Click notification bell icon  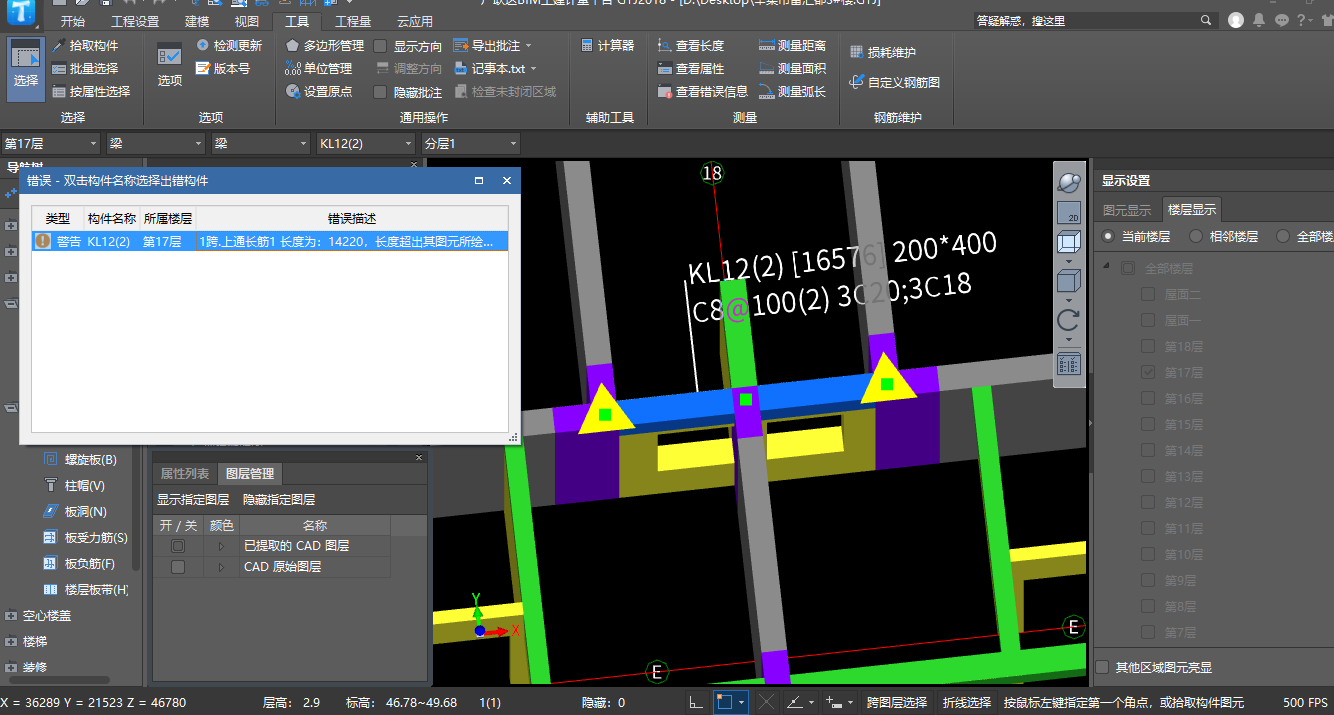click(x=1258, y=20)
